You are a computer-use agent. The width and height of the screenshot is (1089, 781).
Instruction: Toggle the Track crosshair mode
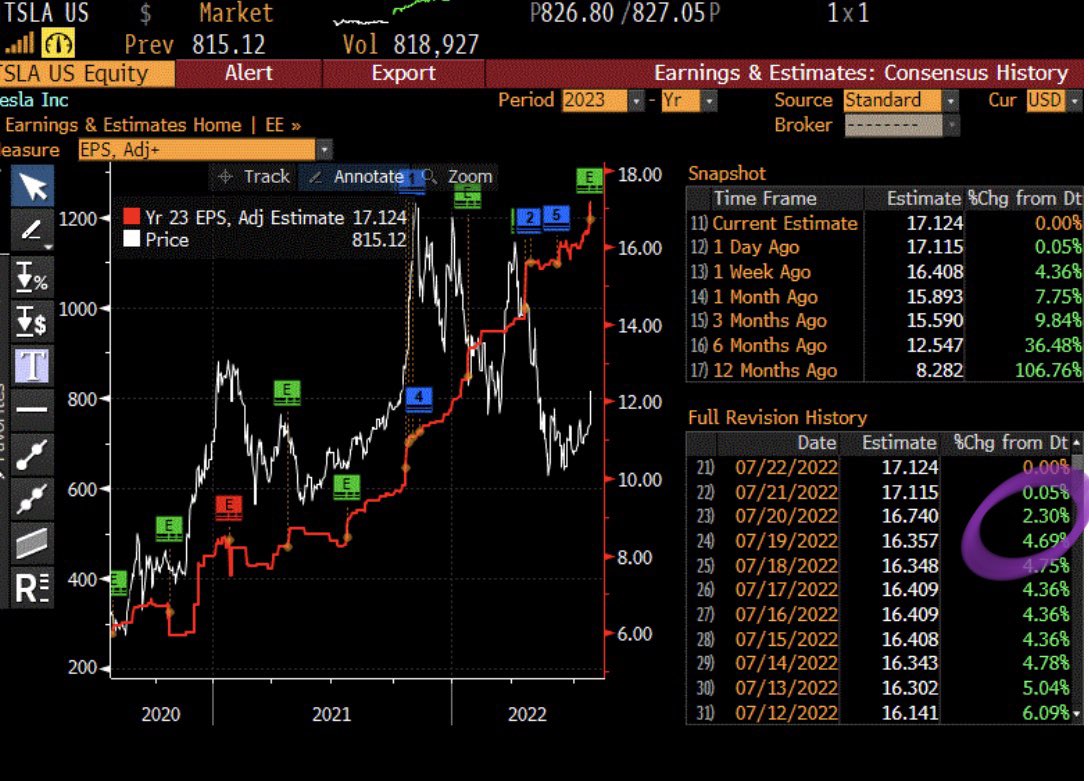point(253,176)
